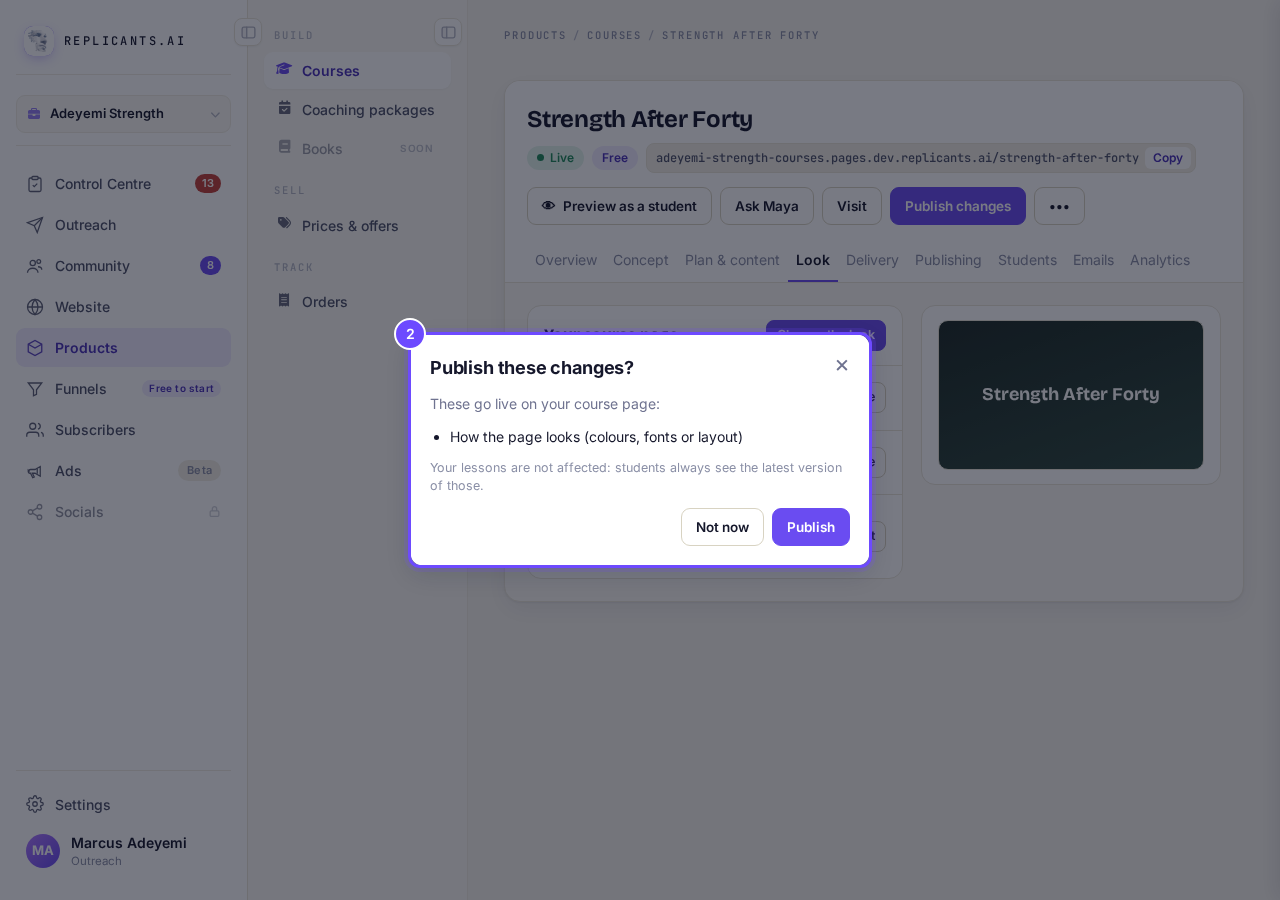Click the Ask Maya button
This screenshot has width=1280, height=900.
coord(767,206)
